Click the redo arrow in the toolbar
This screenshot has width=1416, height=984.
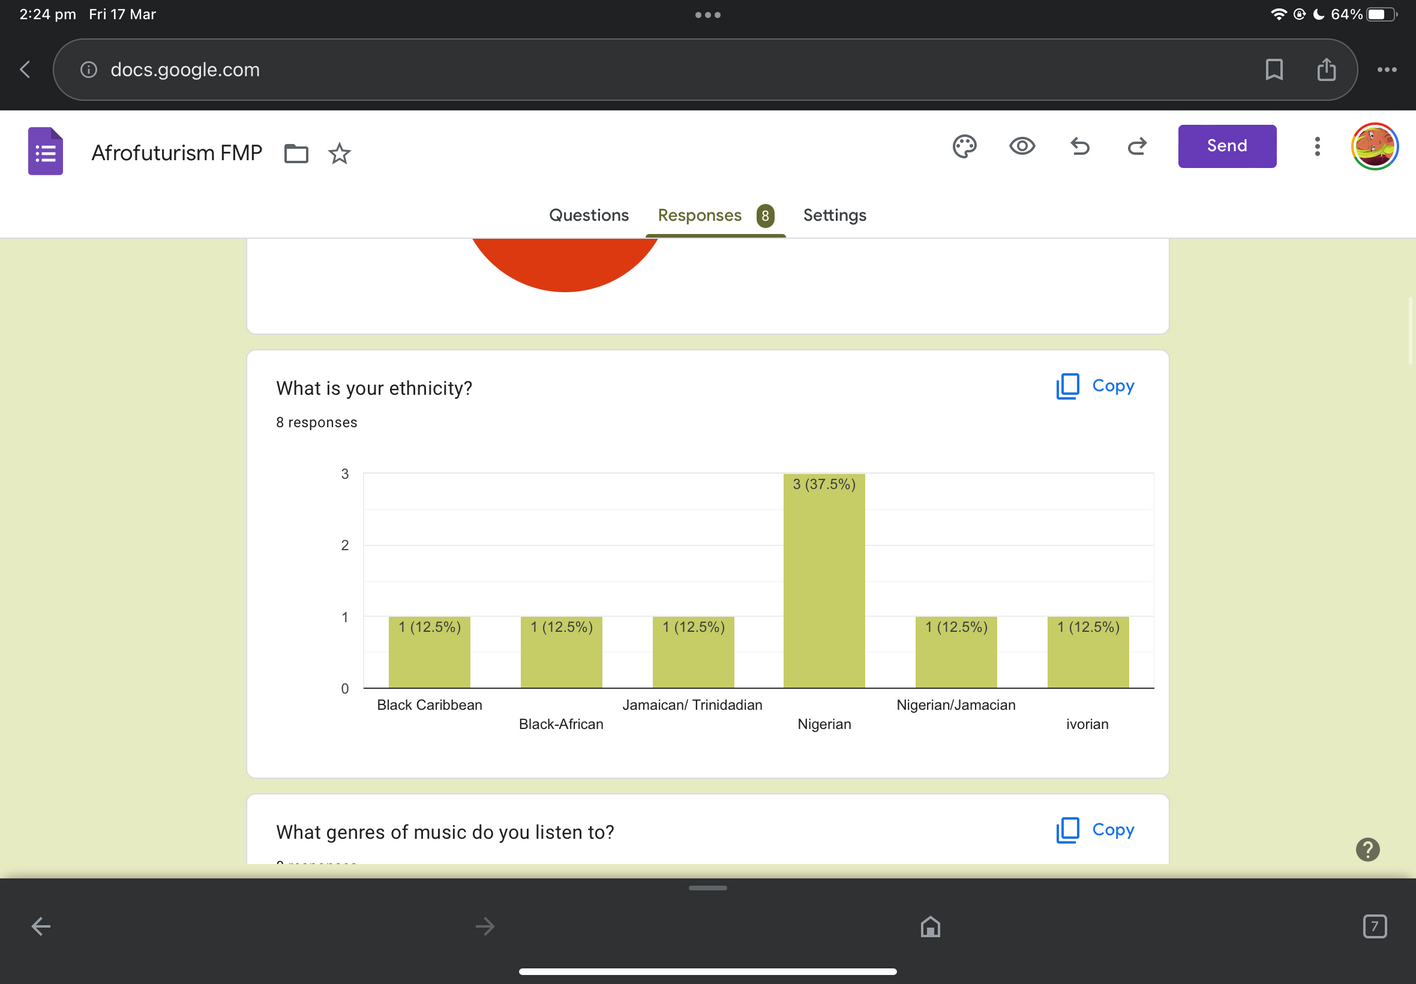point(1137,147)
